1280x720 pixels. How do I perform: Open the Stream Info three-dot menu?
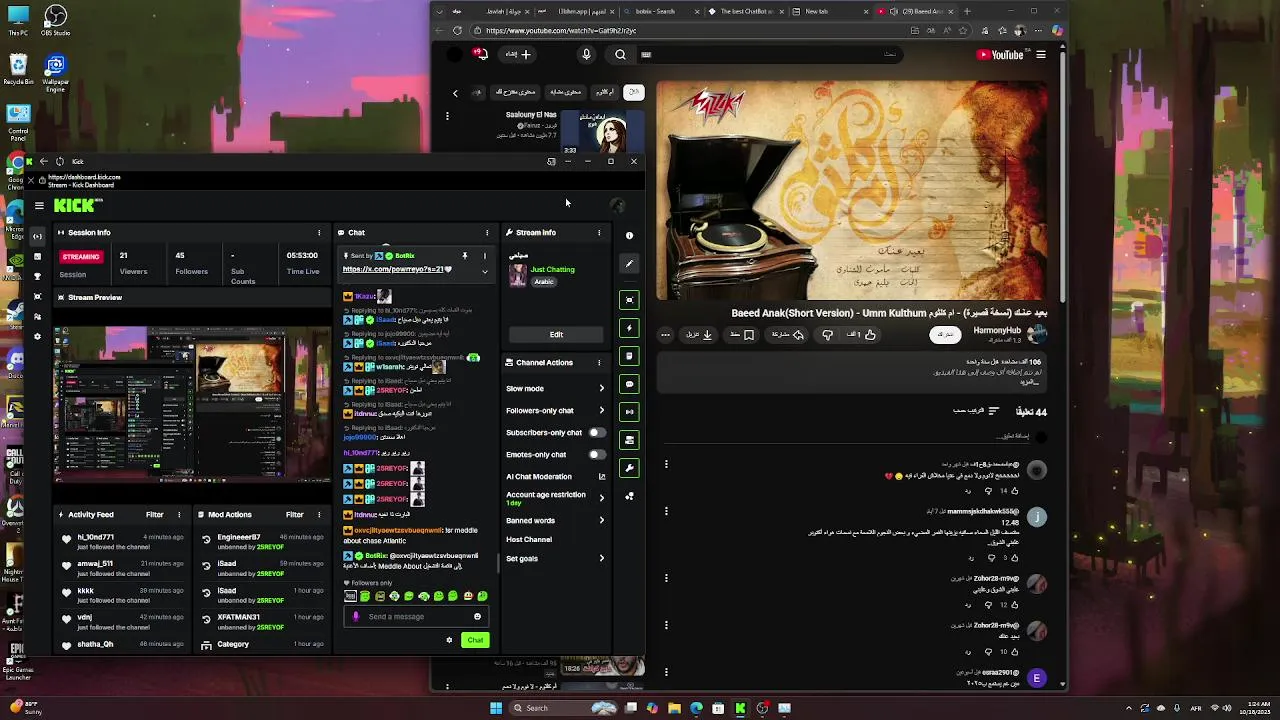tap(599, 233)
